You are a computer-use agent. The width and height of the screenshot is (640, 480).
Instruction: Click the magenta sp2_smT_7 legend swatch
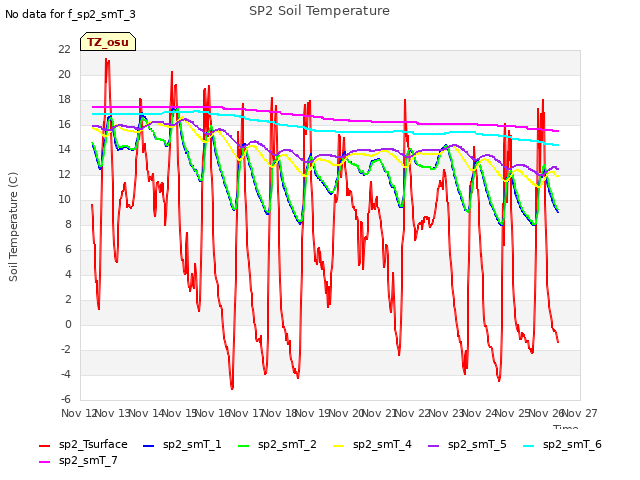click(44, 462)
